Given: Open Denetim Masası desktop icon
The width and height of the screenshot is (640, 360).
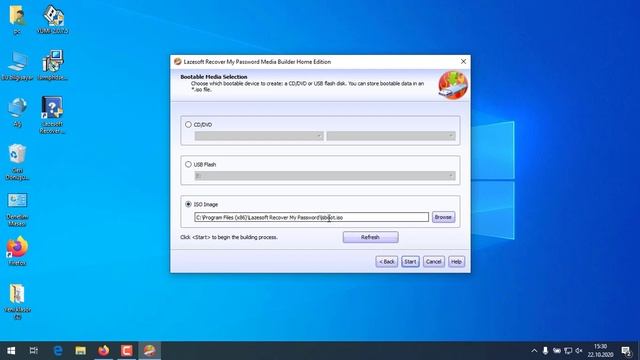Looking at the screenshot, I should pos(17,210).
